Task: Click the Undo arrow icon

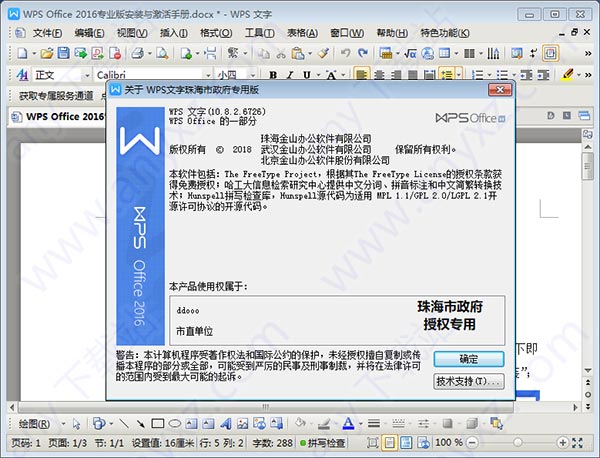Action: click(345, 53)
